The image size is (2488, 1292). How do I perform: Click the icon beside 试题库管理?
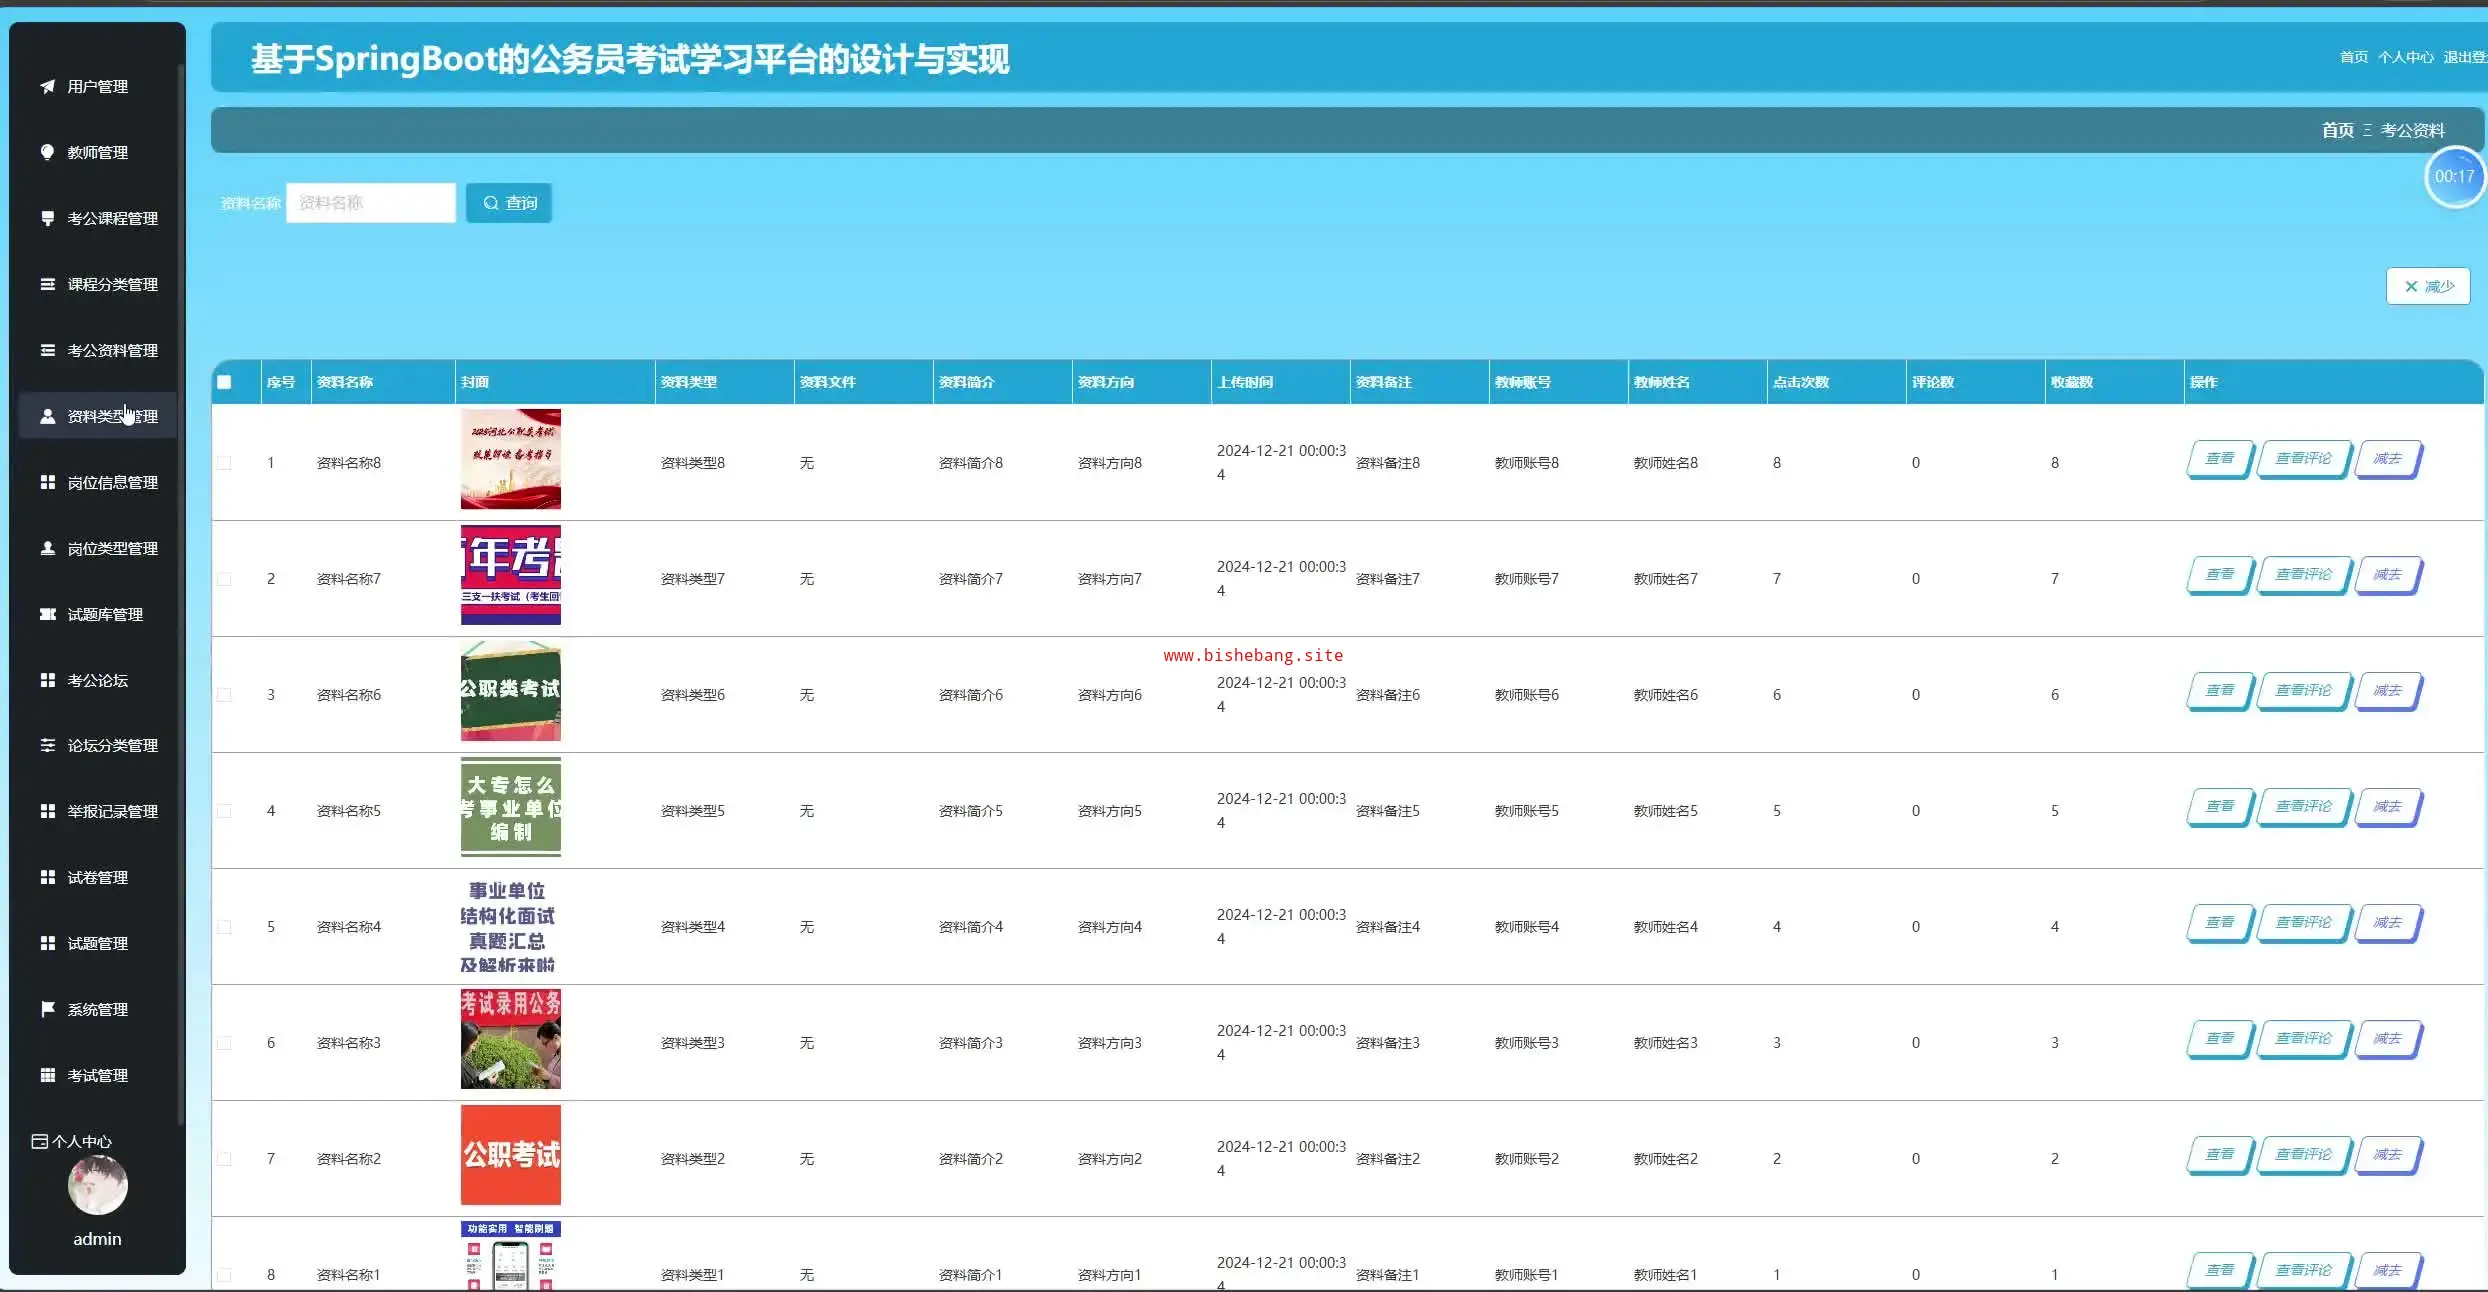pos(47,614)
